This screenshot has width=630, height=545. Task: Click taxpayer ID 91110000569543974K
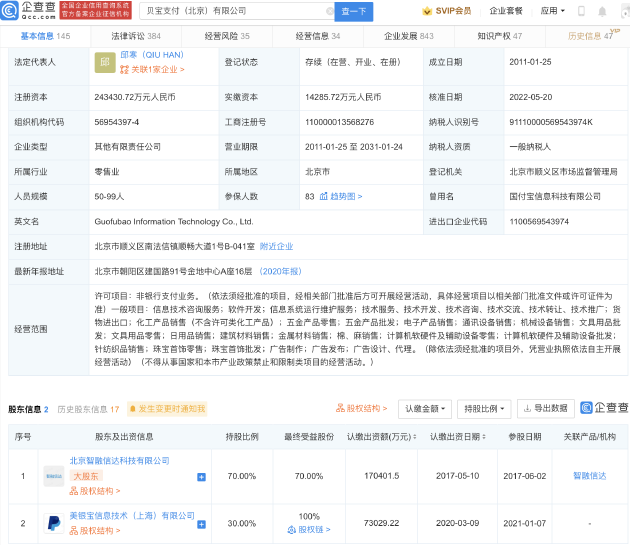click(x=550, y=122)
